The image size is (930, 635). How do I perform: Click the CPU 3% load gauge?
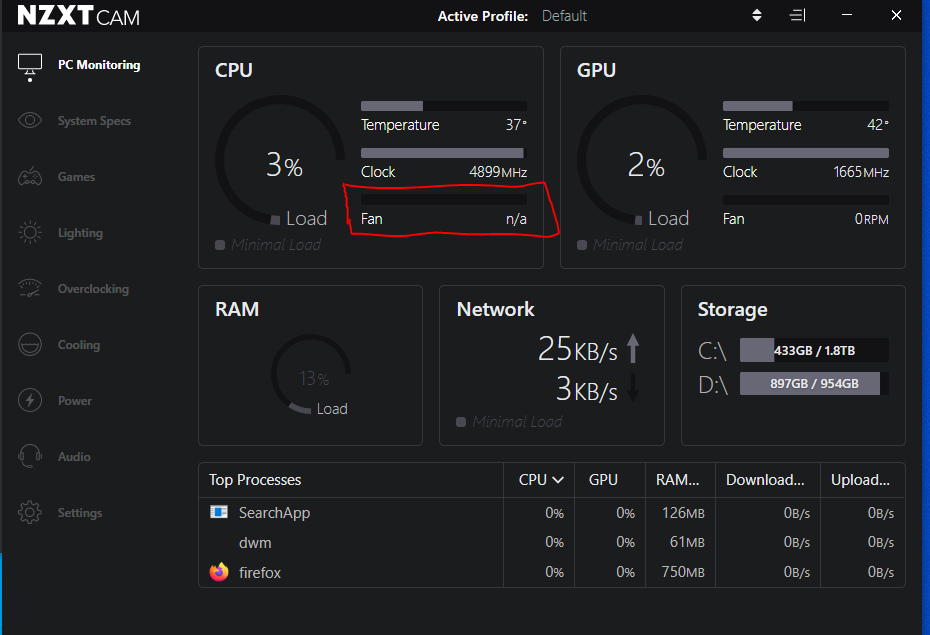pos(279,160)
